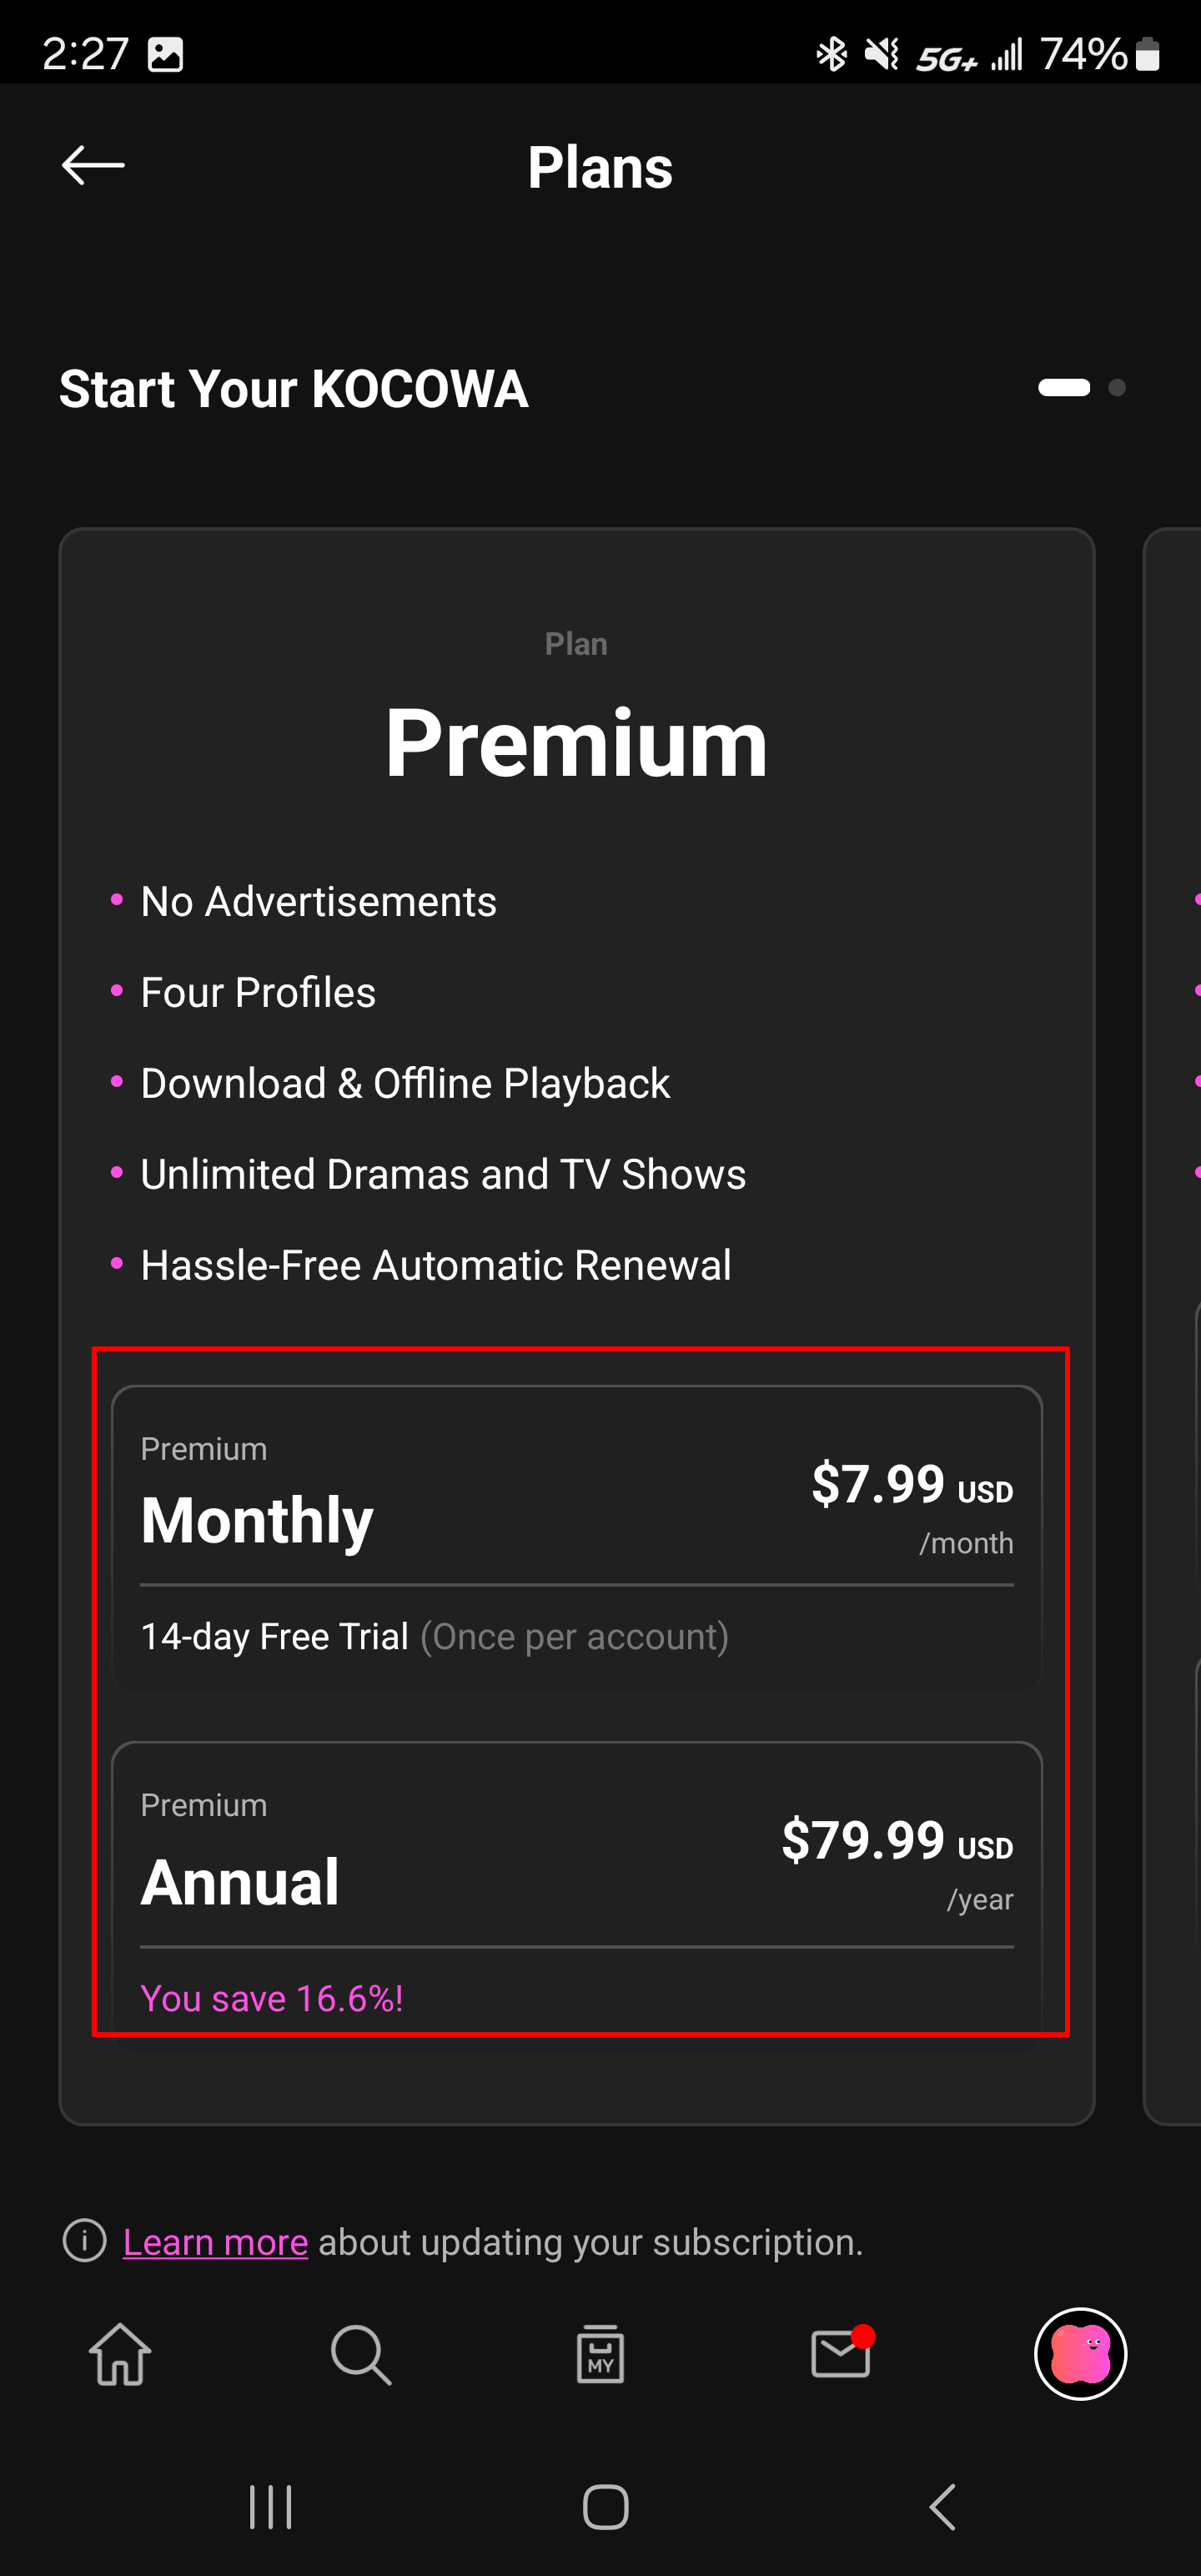Viewport: 1201px width, 2576px height.
Task: Tap the You save 16.6% label
Action: point(272,1998)
